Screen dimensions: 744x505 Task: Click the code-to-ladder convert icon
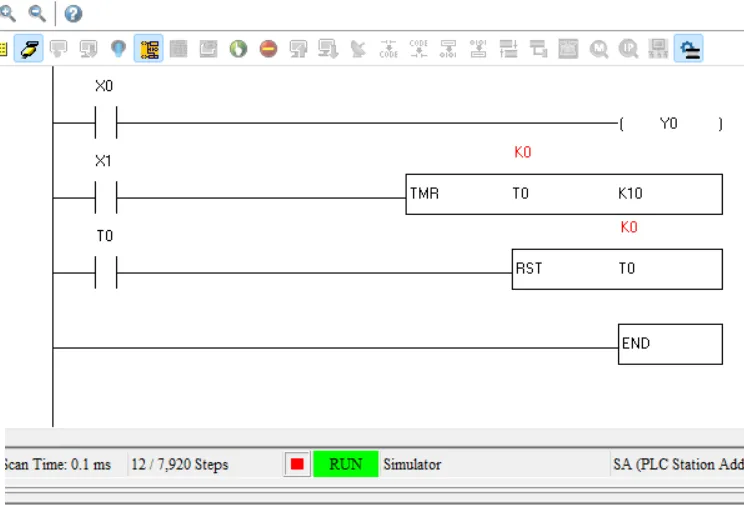[418, 48]
